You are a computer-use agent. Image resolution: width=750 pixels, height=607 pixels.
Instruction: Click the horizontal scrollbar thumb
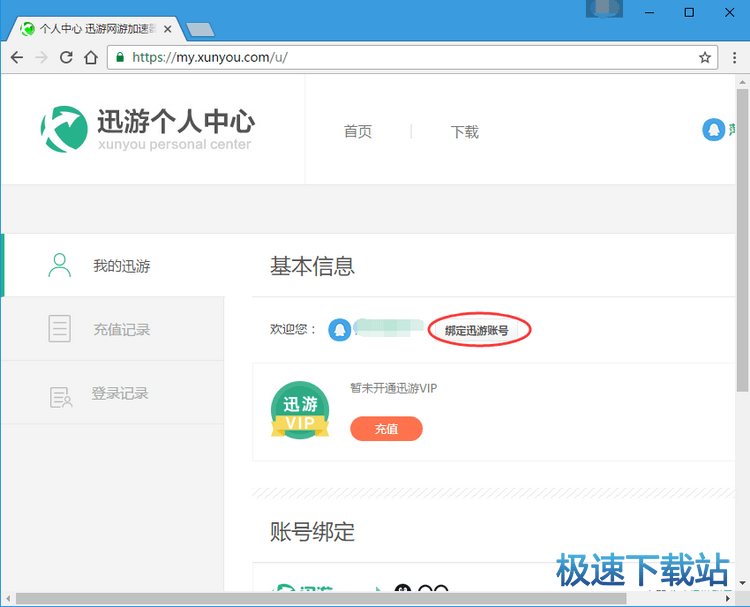click(x=320, y=598)
